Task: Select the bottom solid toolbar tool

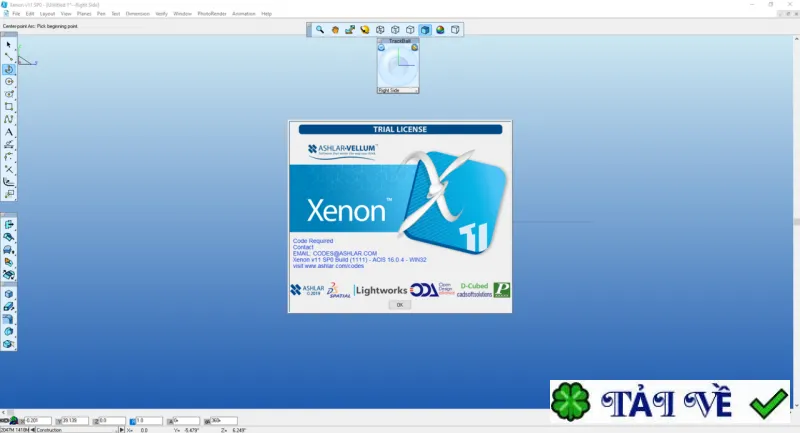Action: click(x=9, y=344)
